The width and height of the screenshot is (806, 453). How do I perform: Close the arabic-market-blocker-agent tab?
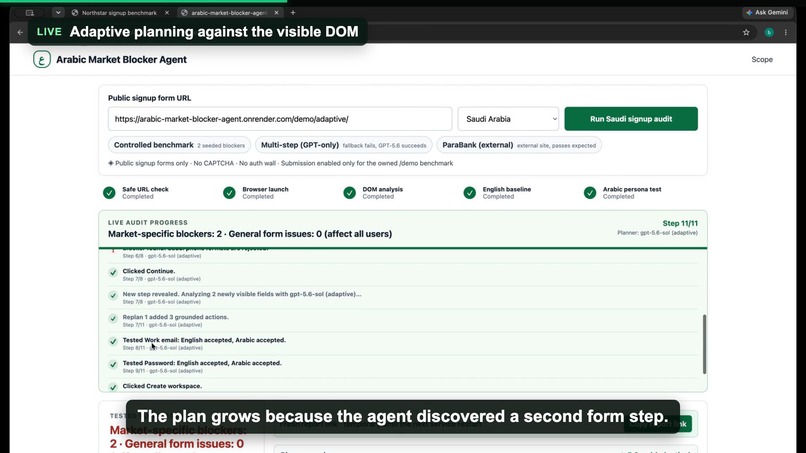[277, 12]
